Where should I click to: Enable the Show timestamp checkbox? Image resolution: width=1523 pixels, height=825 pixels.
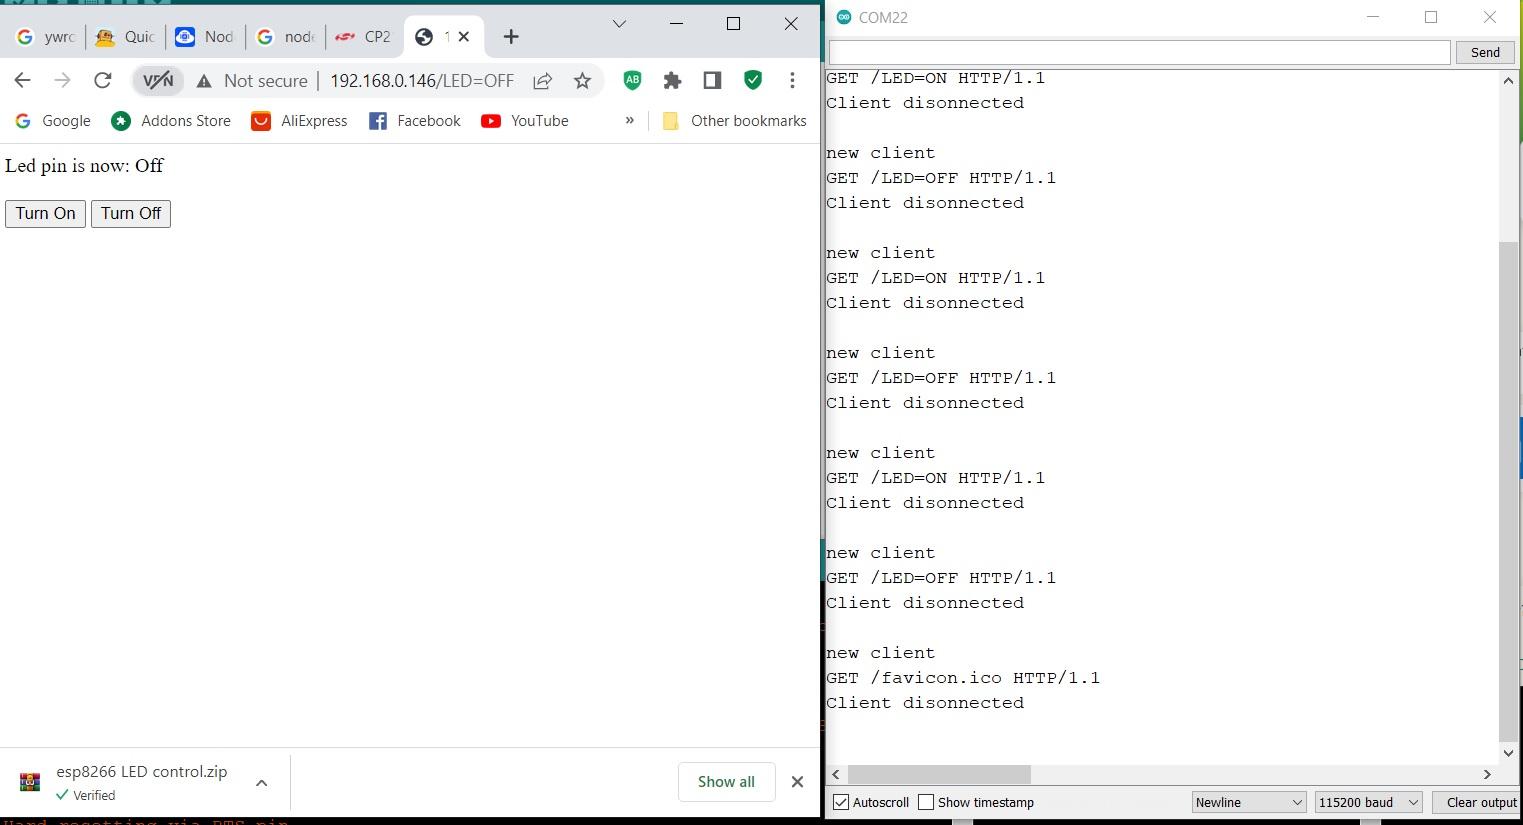click(925, 802)
